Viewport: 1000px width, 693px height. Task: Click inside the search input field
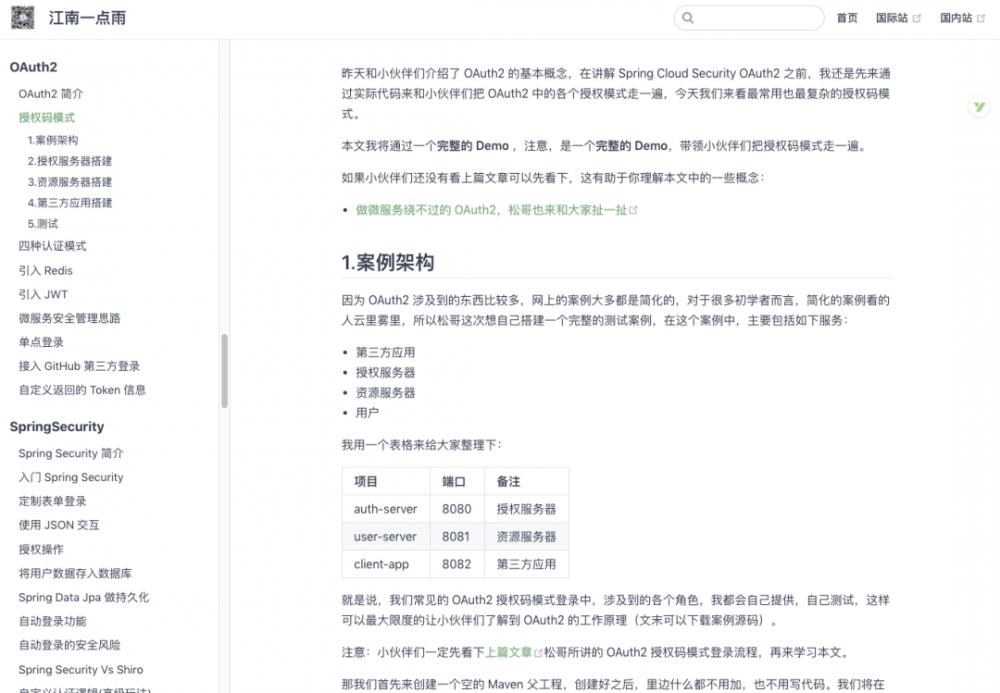coord(748,18)
